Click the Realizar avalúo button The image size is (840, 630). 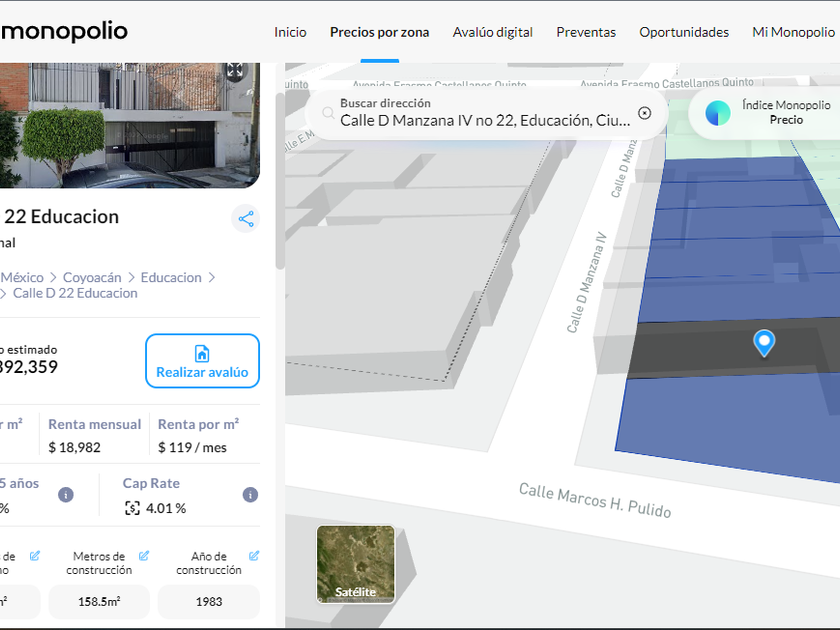202,361
